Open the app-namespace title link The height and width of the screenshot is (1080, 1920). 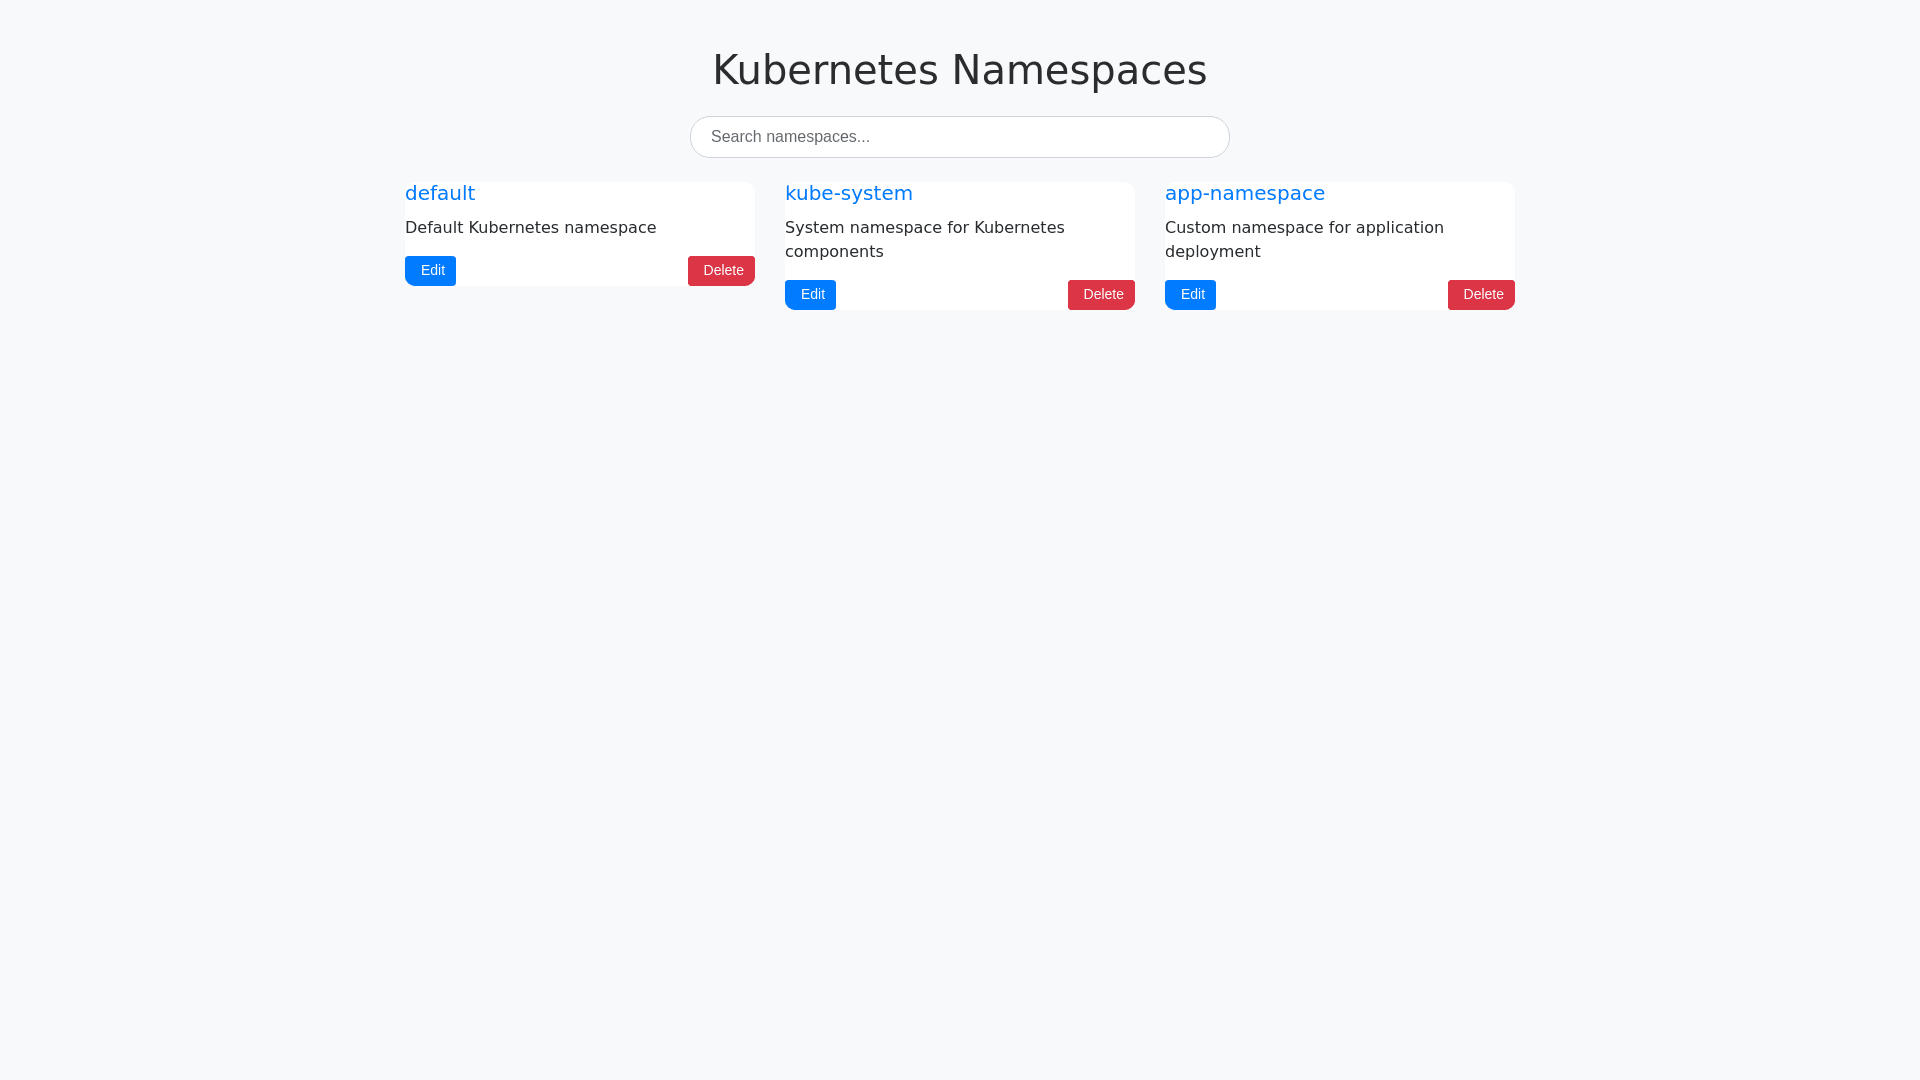[1244, 193]
